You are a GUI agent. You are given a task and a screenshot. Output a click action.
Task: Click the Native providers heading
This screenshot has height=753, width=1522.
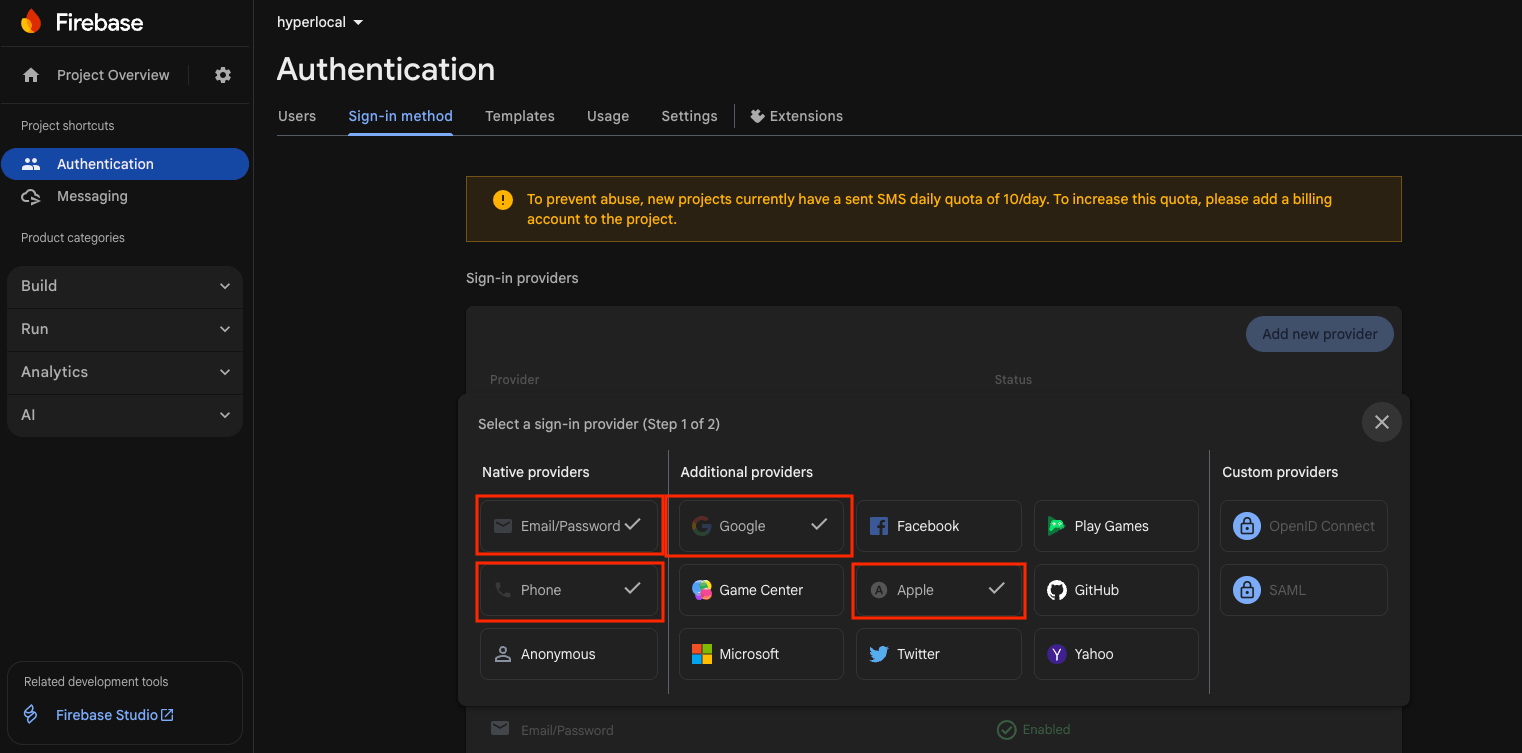(x=536, y=472)
